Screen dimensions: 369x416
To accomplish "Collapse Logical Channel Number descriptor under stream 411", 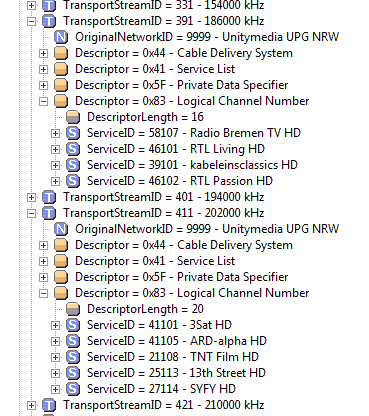I will pos(43,293).
